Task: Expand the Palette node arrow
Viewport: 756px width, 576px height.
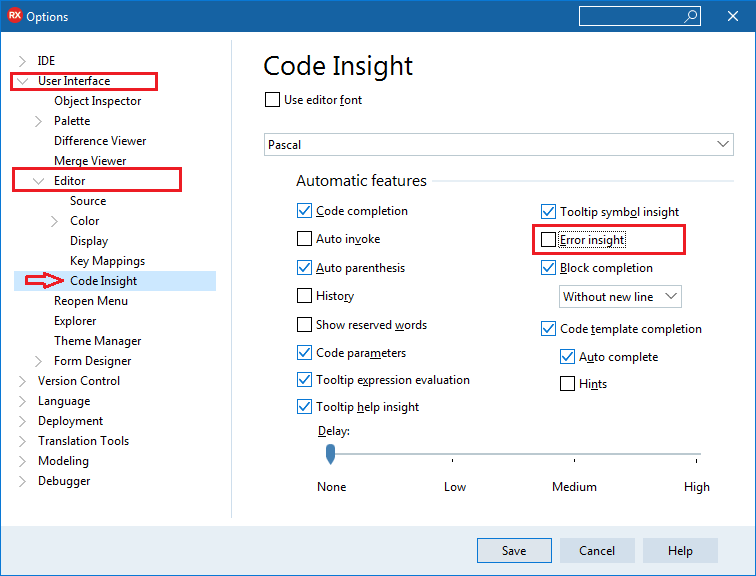Action: pyautogui.click(x=39, y=121)
